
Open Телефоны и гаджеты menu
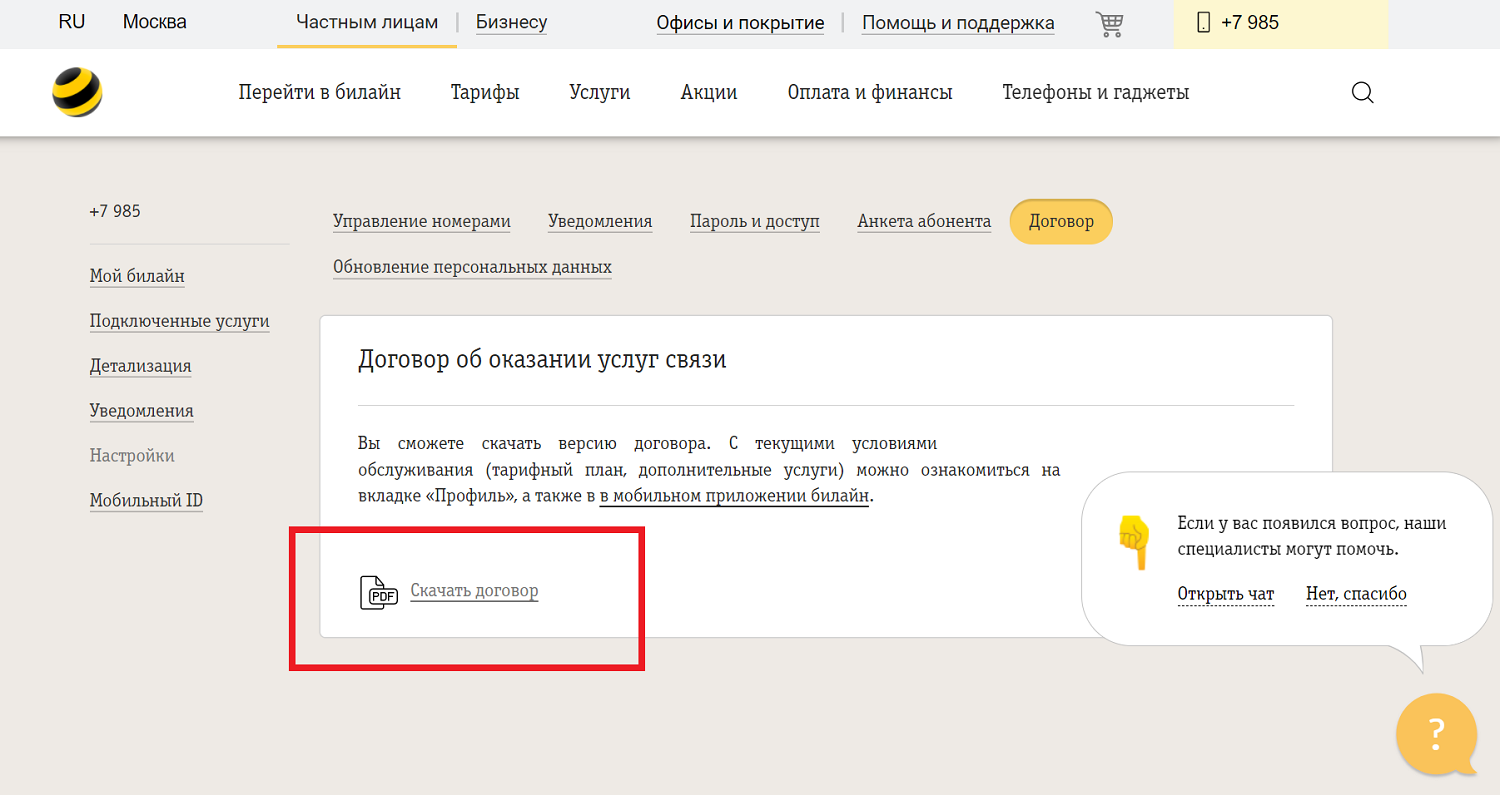point(1096,93)
